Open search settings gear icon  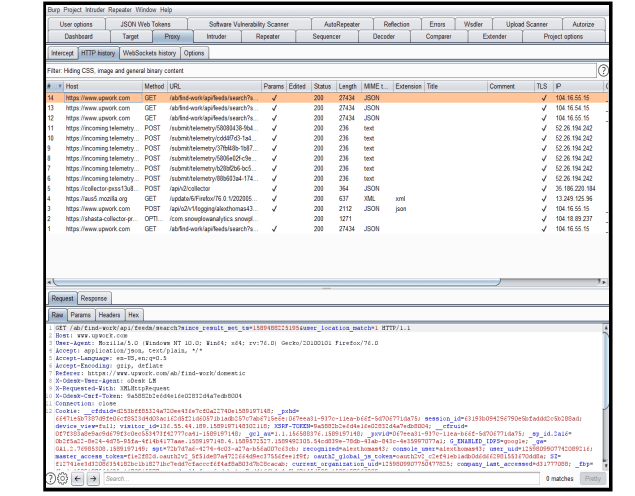[x=63, y=478]
